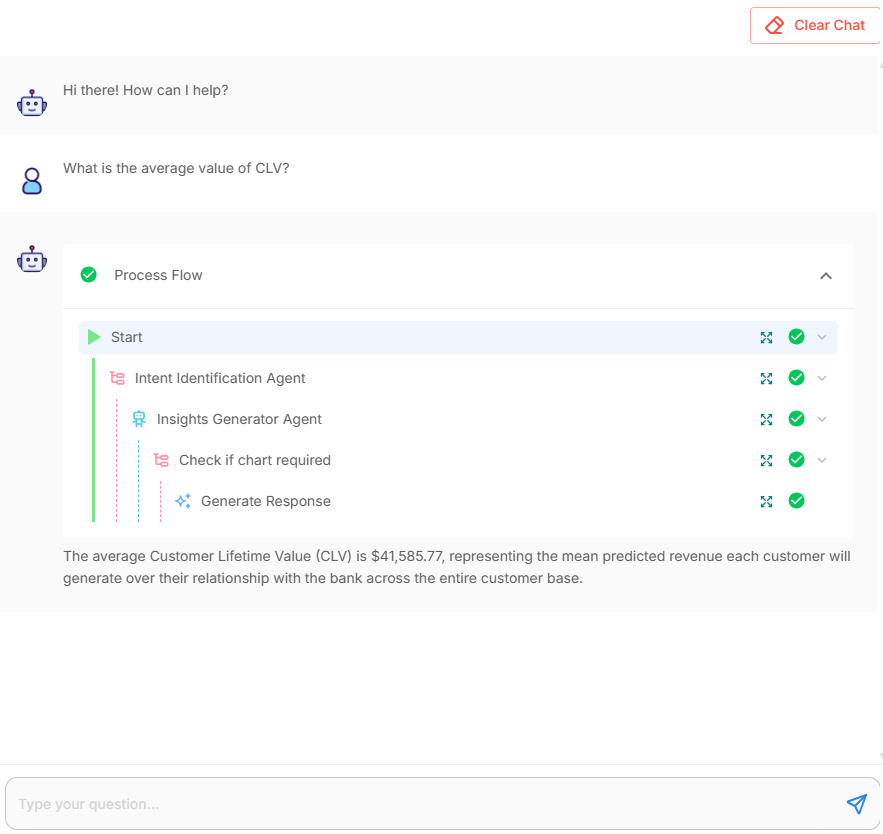Click the green check beside Generate Response
This screenshot has width=883, height=834.
point(796,501)
